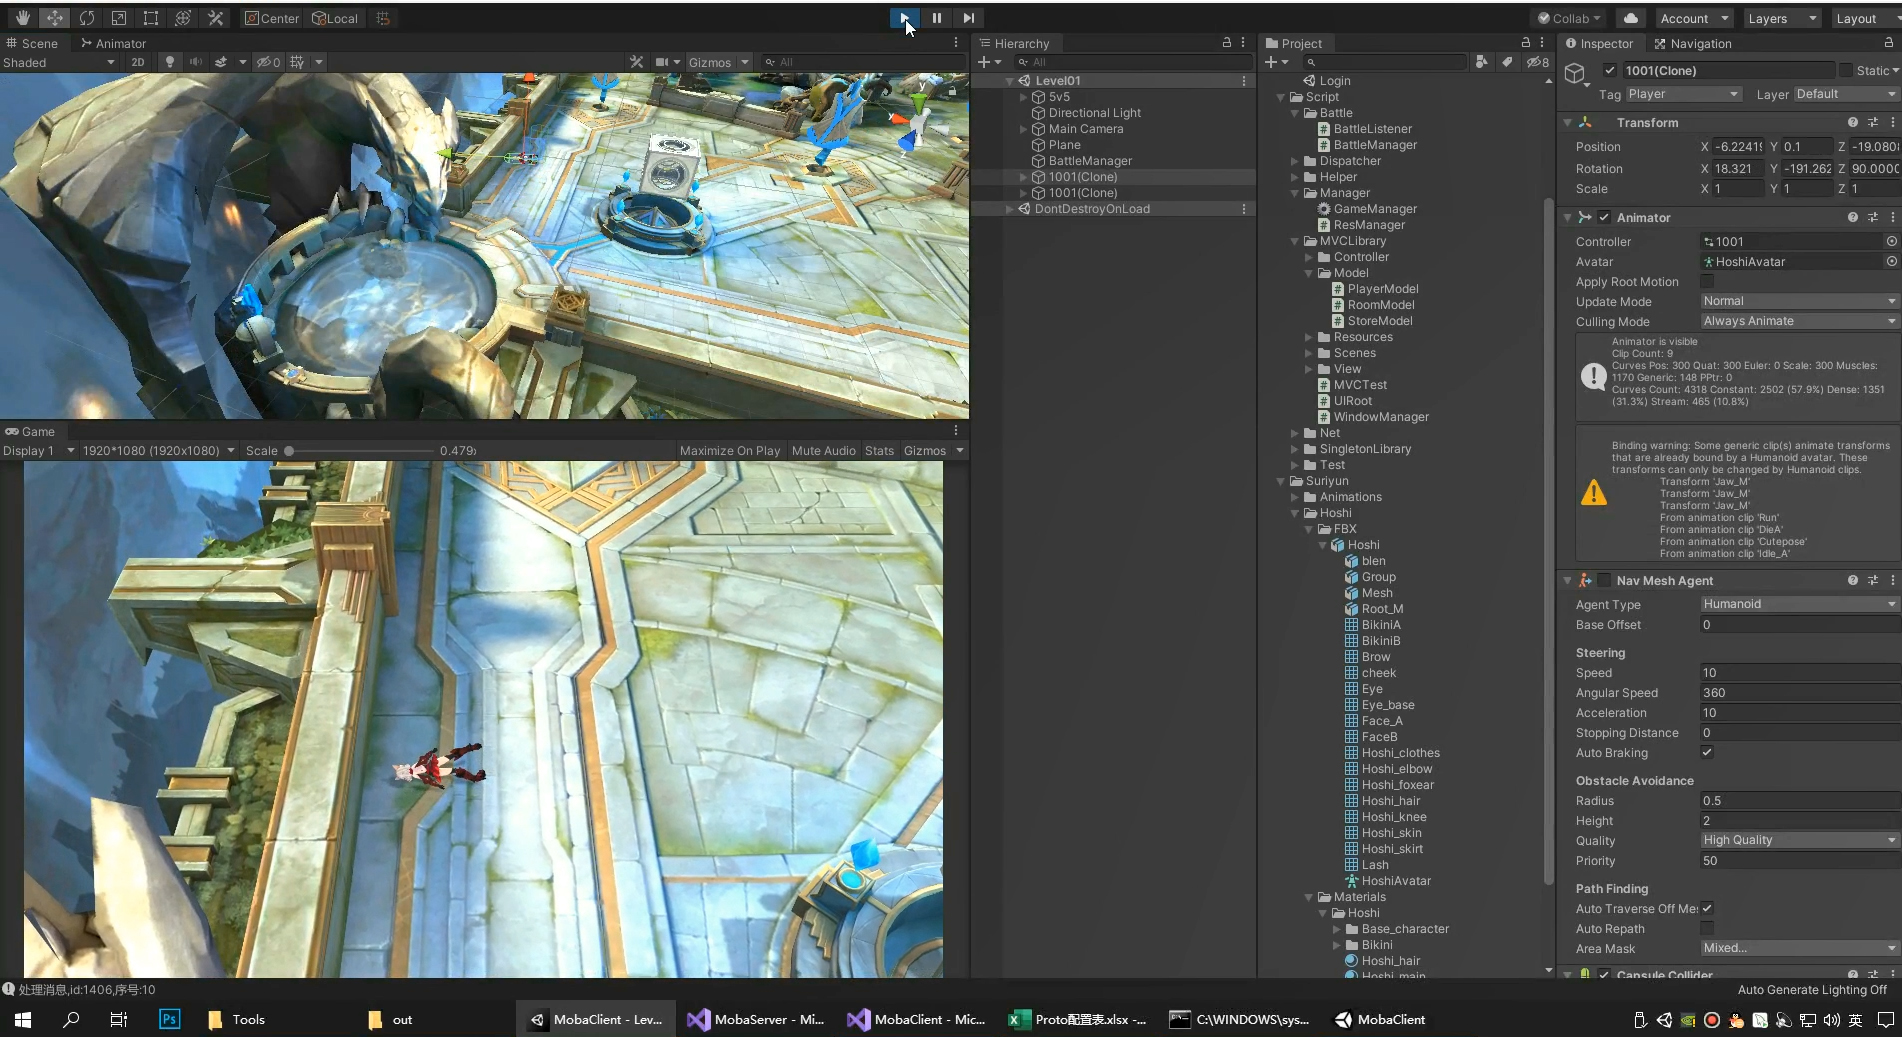Click the Speed value field

point(1799,672)
